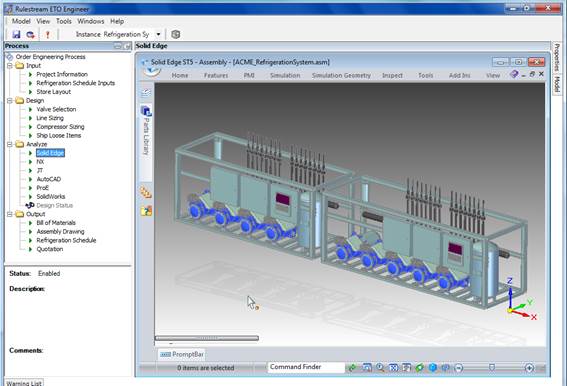This screenshot has width=567, height=386.
Task: Click the blue view orientation cube icon
Action: [x=432, y=368]
